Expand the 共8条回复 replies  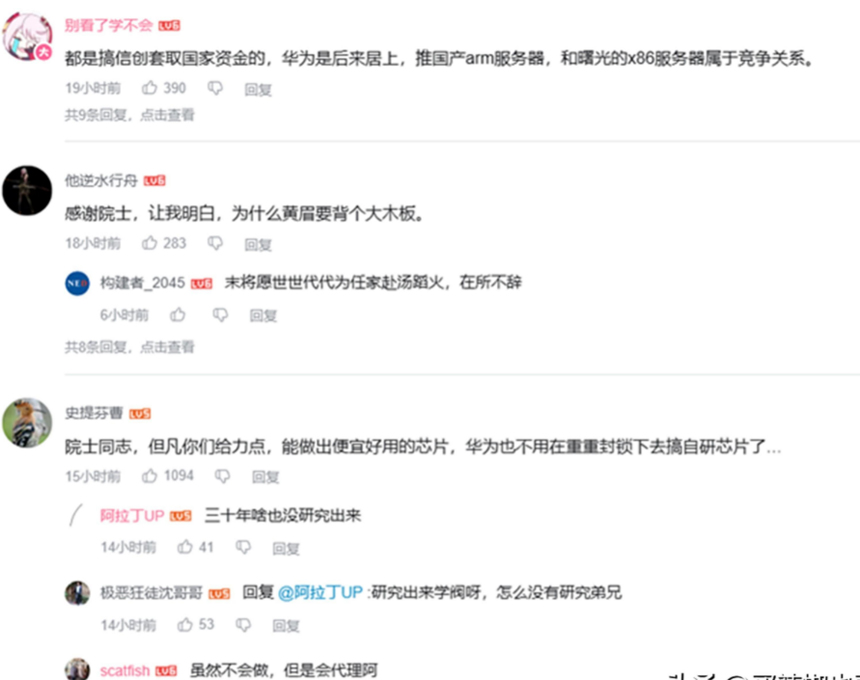click(x=130, y=347)
